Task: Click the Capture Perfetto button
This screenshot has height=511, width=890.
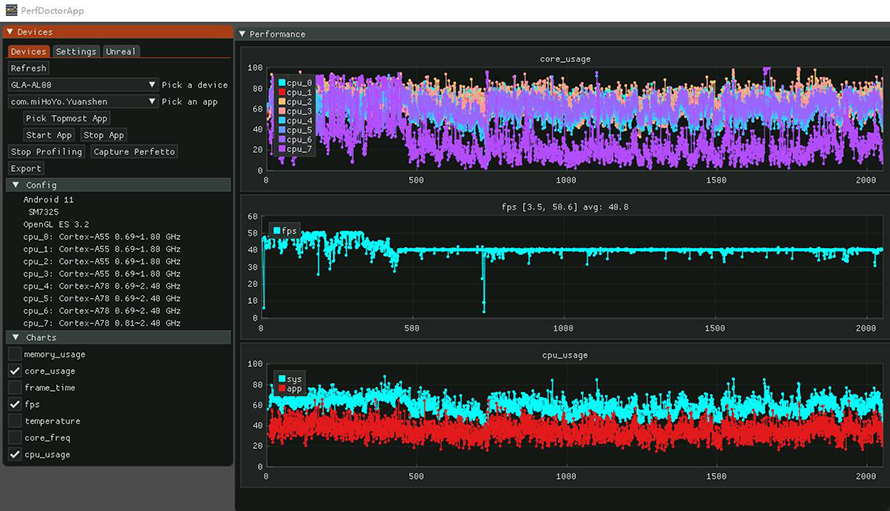Action: tap(134, 152)
